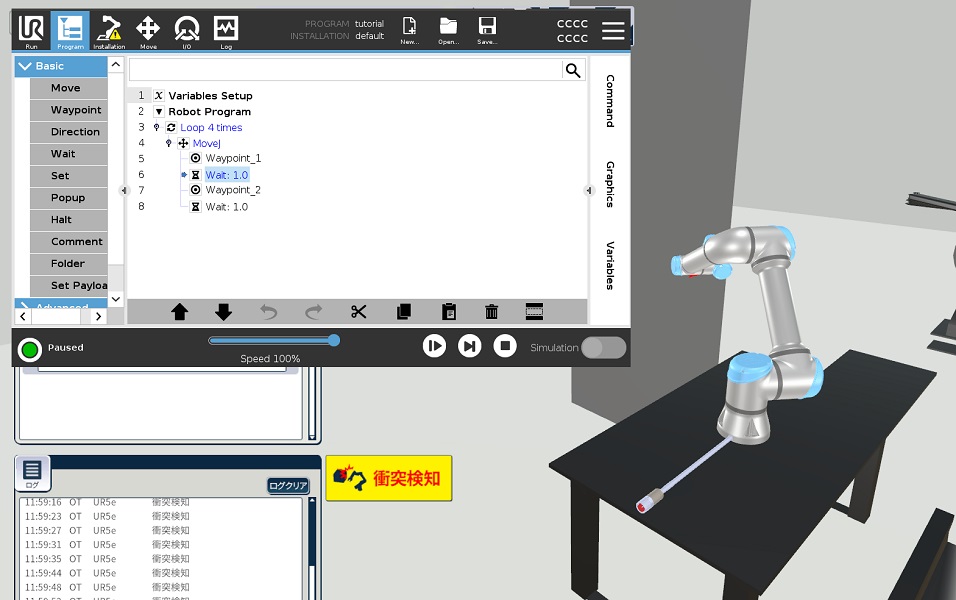Viewport: 956px width, 600px height.
Task: Adjust the Speed 100% slider
Action: 333,341
